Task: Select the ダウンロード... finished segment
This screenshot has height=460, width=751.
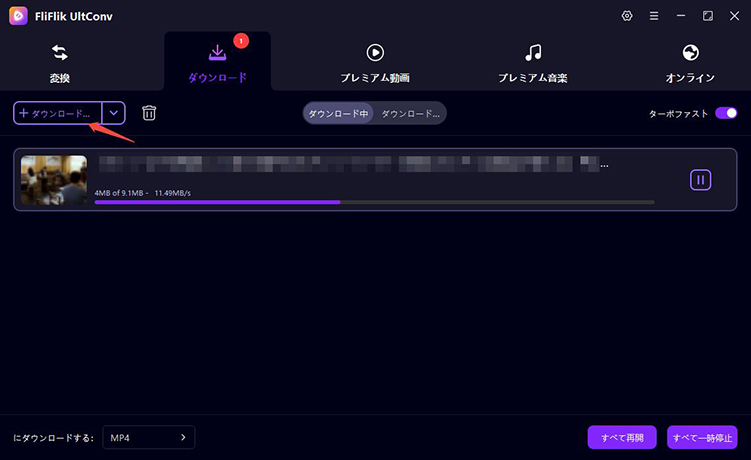Action: [410, 114]
